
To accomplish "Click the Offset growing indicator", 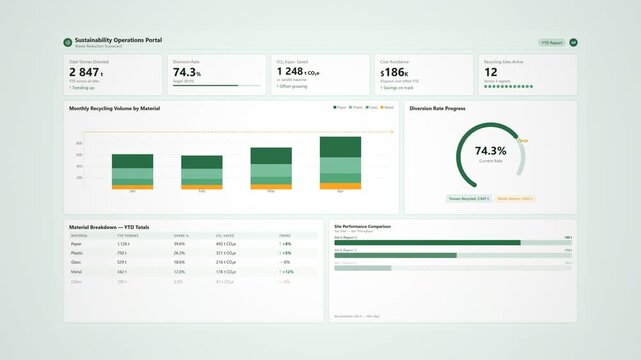I will pyautogui.click(x=292, y=87).
